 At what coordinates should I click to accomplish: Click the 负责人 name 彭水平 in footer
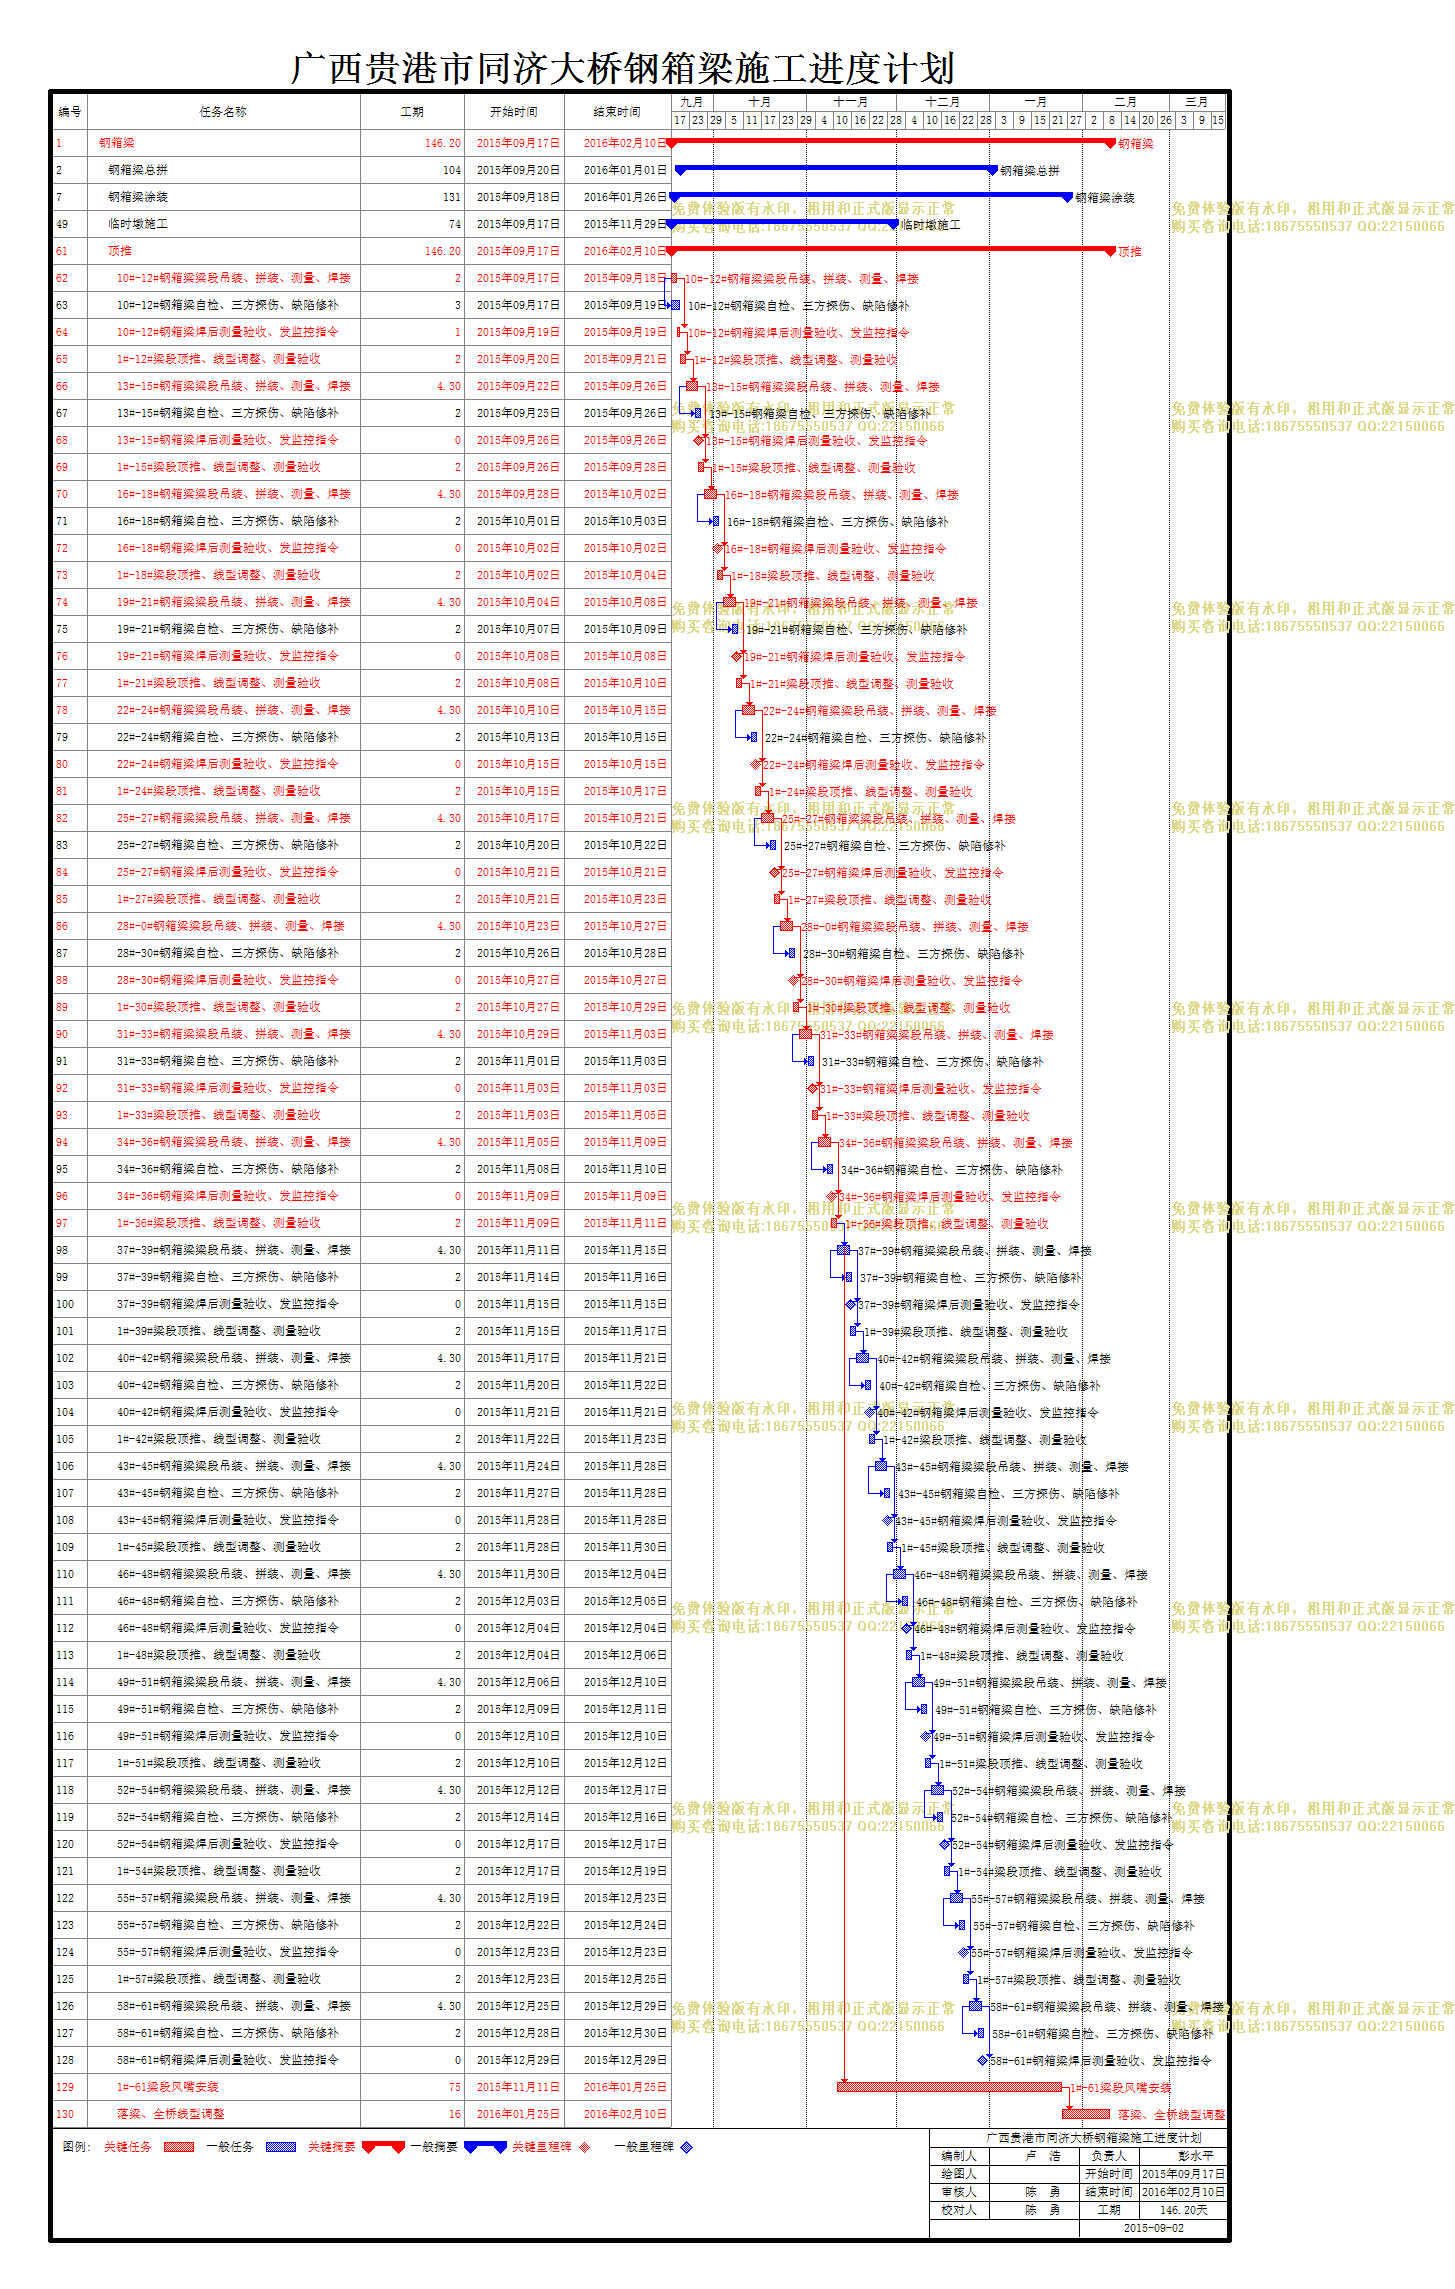[x=1195, y=2156]
